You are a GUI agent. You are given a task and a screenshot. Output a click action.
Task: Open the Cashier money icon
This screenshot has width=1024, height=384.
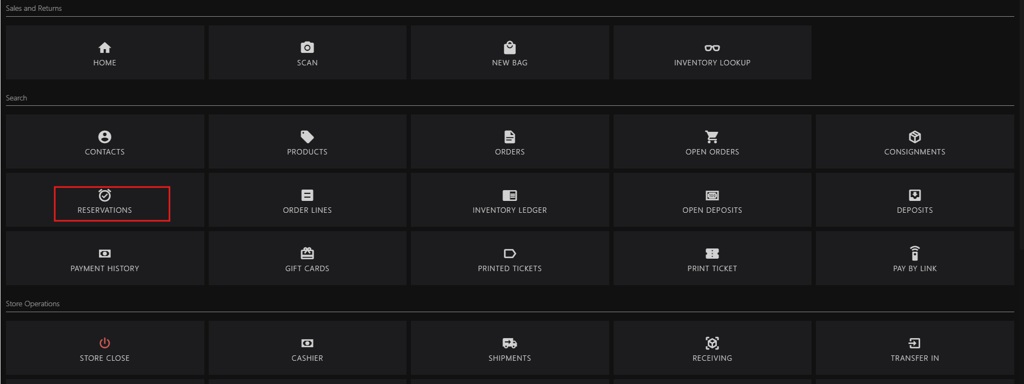click(x=307, y=343)
